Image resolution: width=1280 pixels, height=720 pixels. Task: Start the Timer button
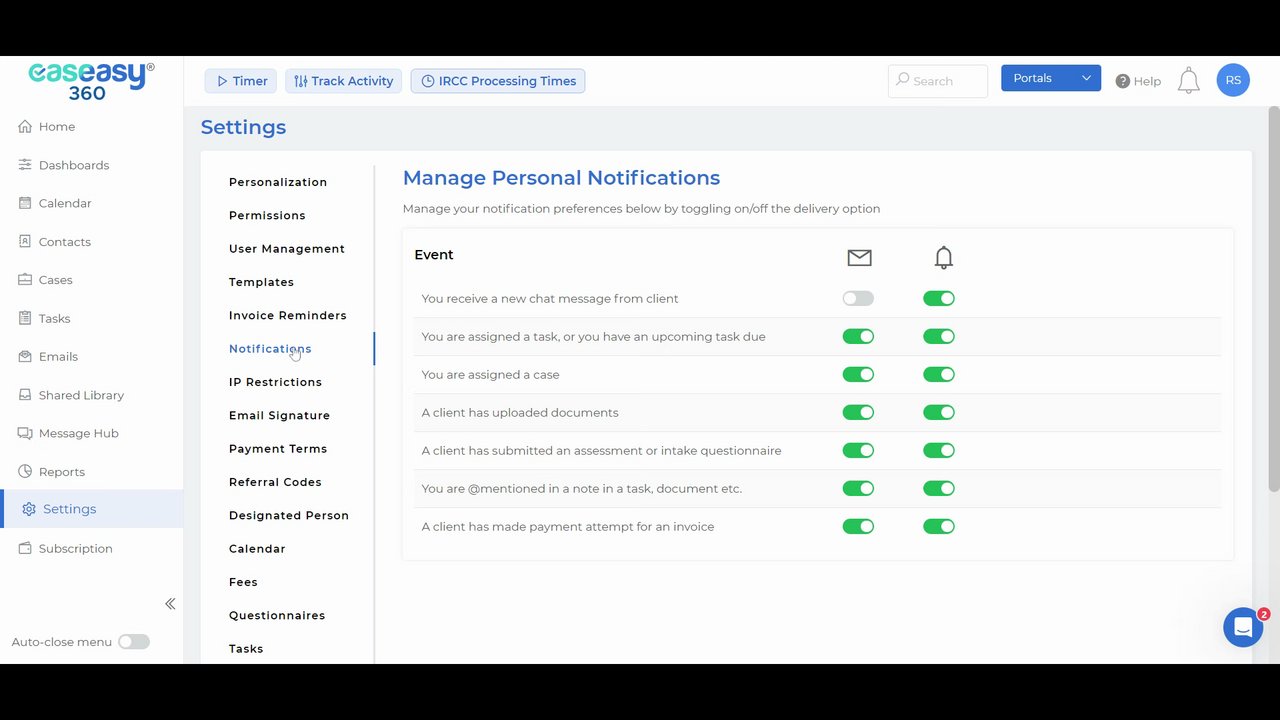coord(241,81)
